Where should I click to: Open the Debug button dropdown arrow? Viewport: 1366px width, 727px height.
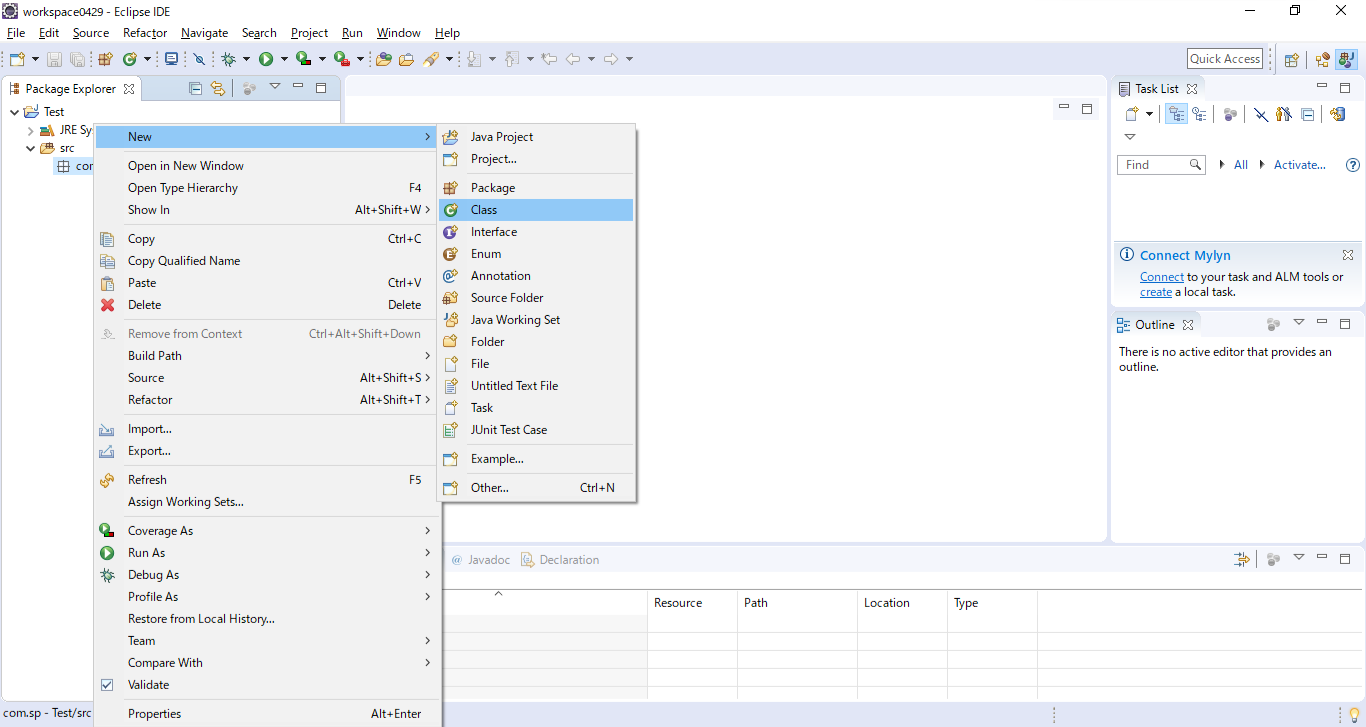tap(246, 59)
